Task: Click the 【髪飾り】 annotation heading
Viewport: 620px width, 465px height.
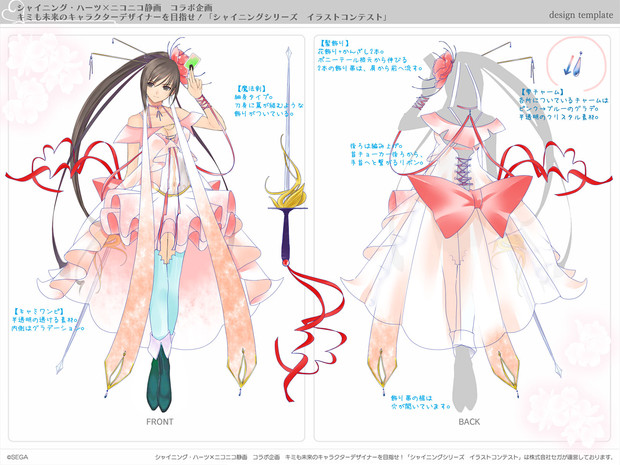Action: pyautogui.click(x=334, y=43)
